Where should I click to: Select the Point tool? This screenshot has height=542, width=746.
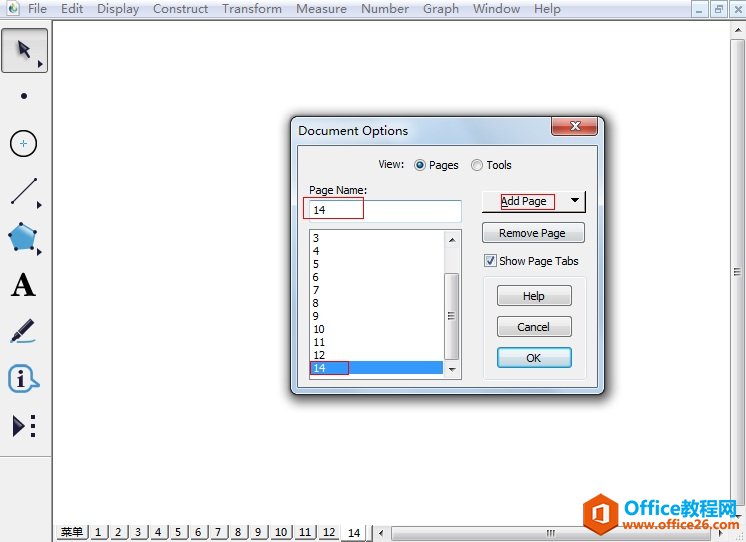click(24, 96)
